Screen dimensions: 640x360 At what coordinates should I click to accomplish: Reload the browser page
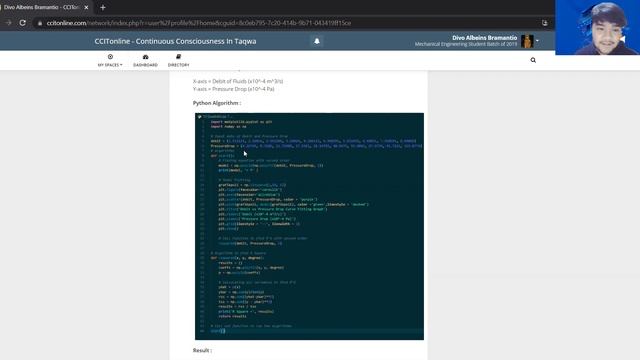click(x=22, y=23)
